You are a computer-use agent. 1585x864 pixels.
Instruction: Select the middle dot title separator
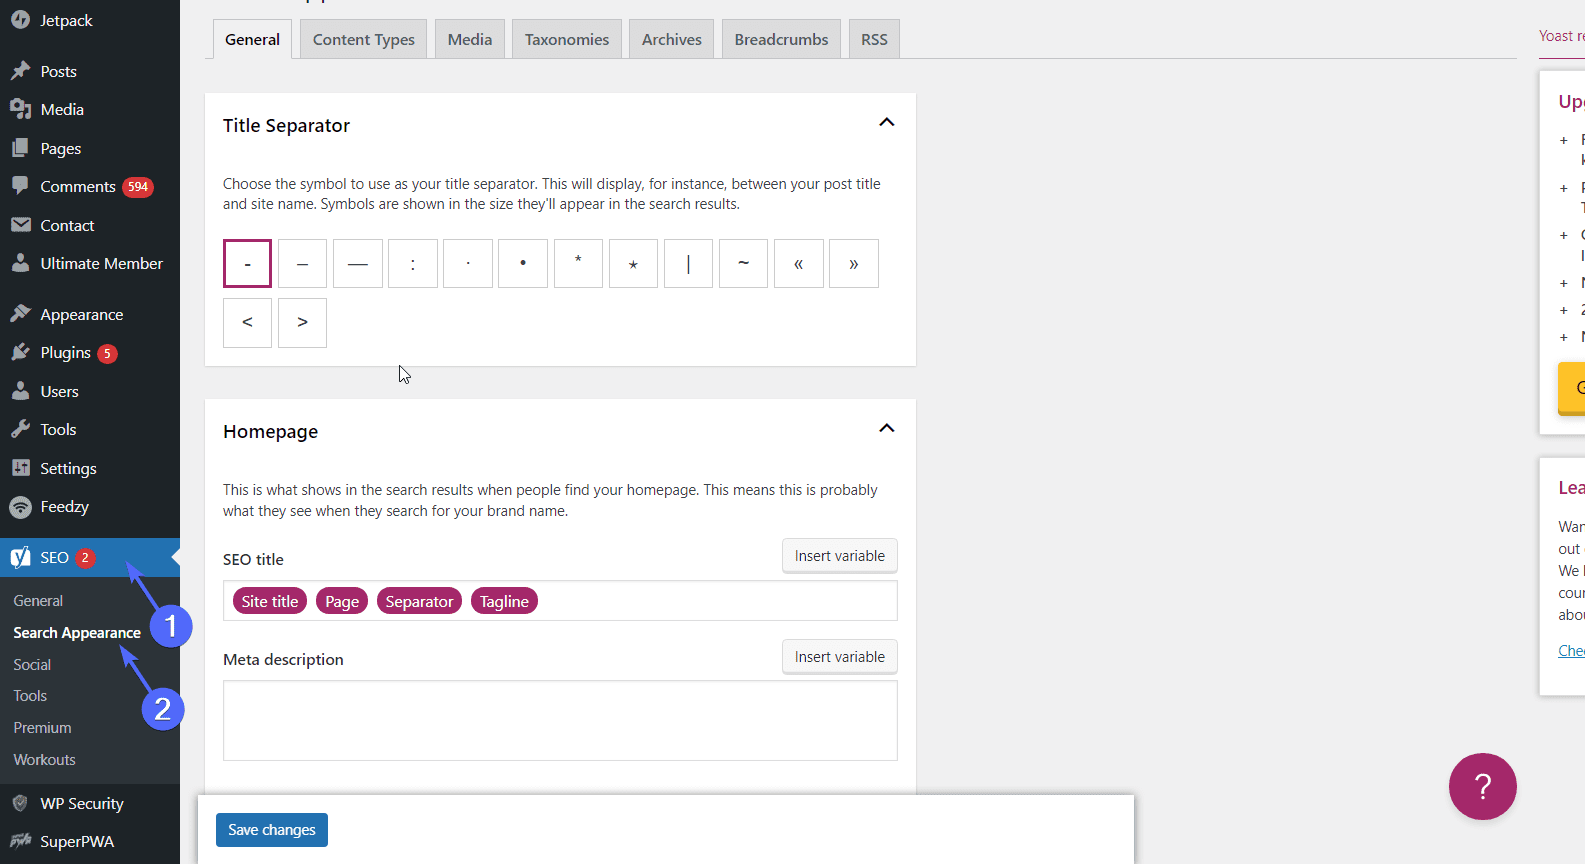(468, 264)
